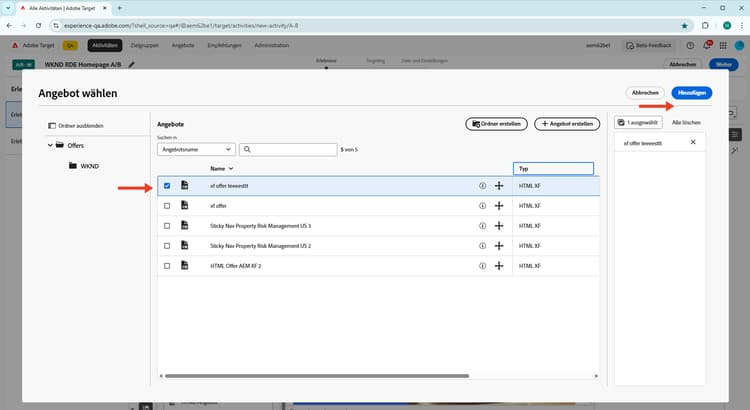
Task: Click file icon of 'xf offer' row
Action: [x=185, y=205]
